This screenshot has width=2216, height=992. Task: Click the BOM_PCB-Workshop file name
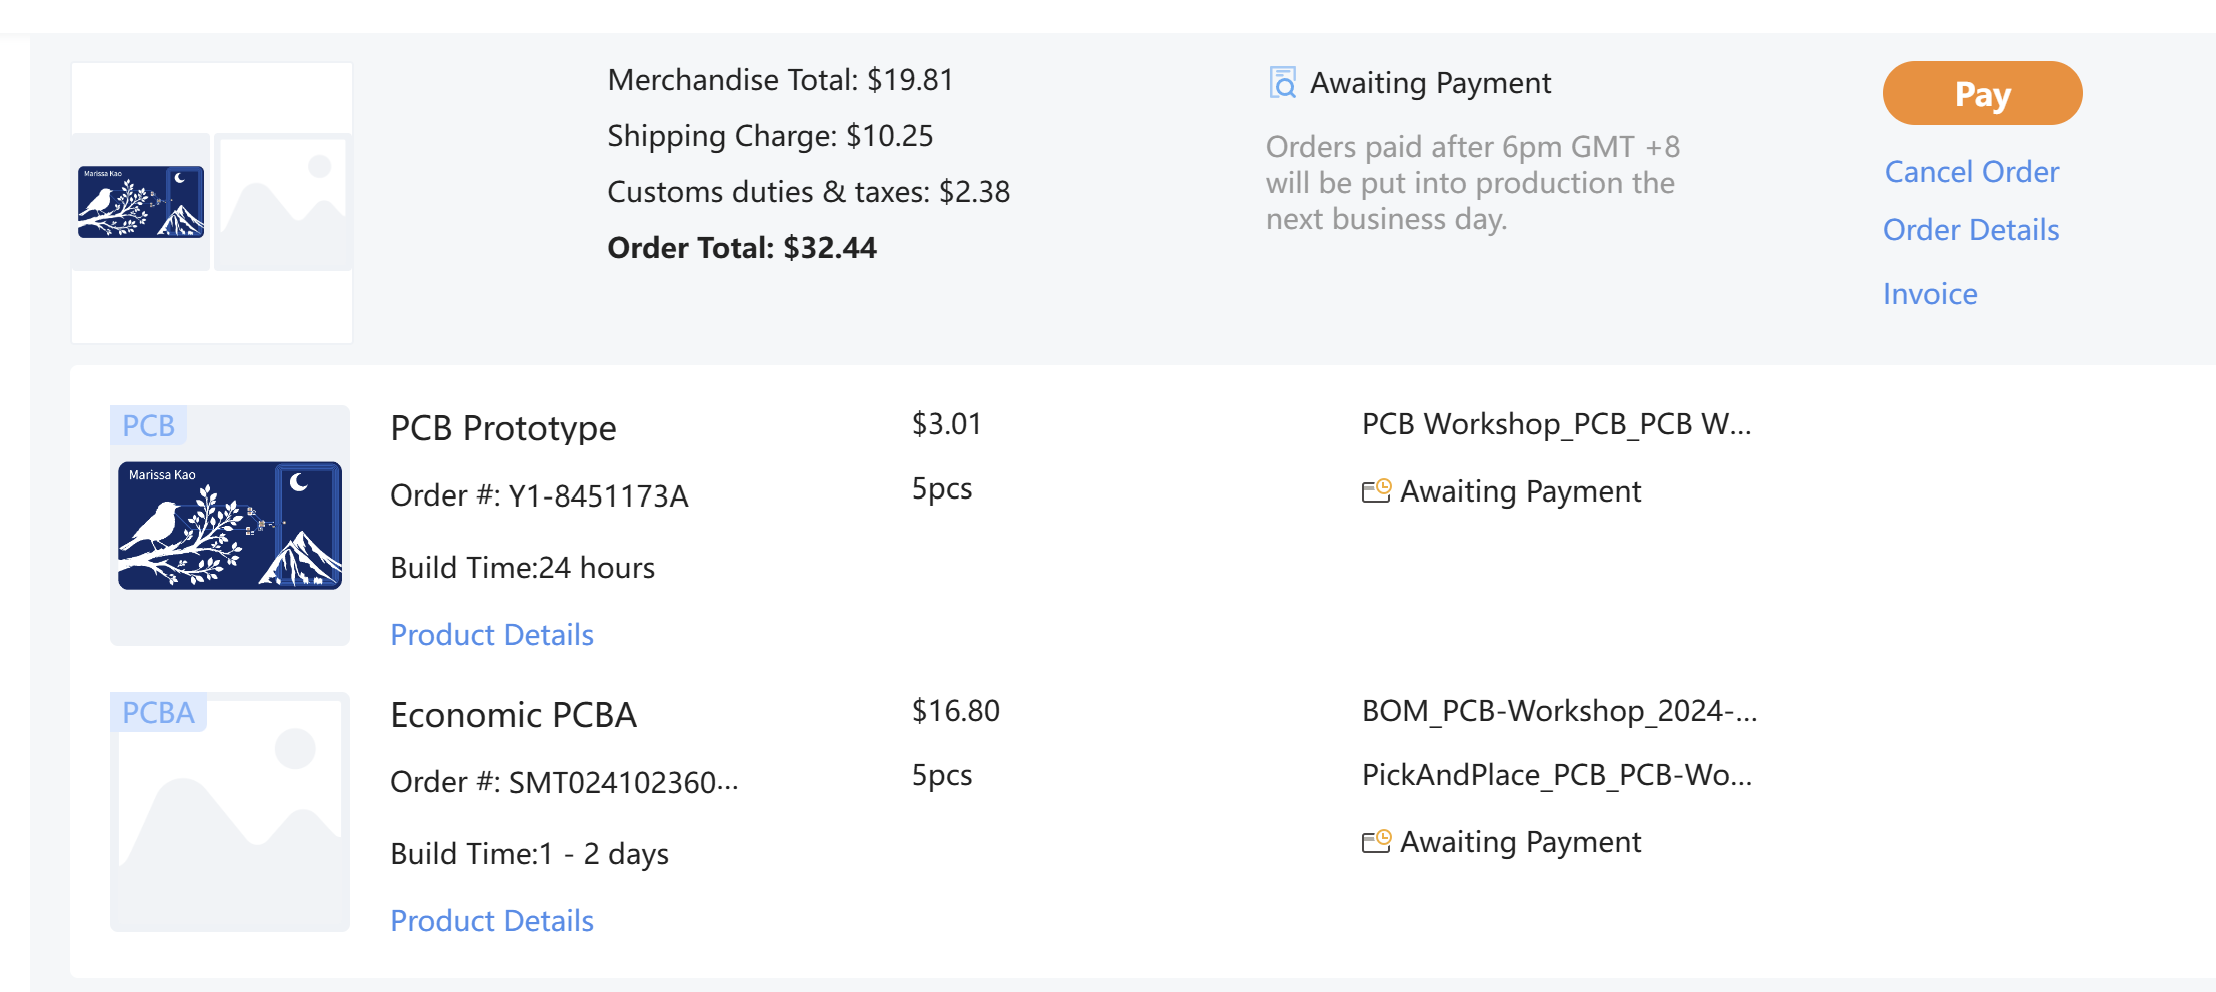pos(1559,711)
